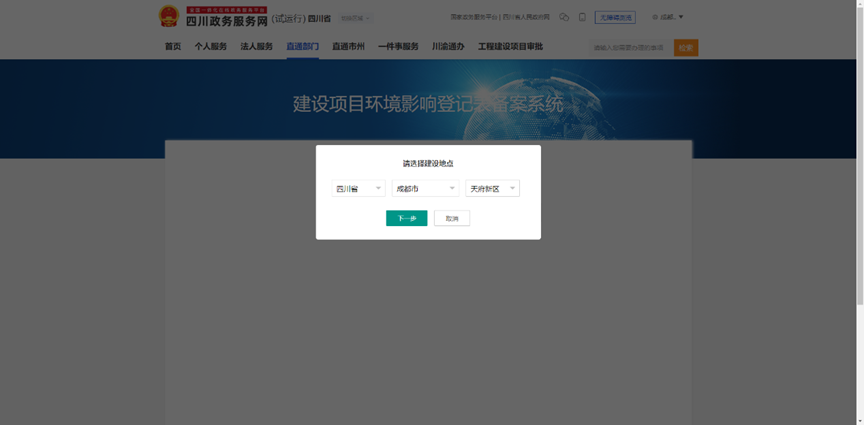Expand the 切换区域 region switcher
Image resolution: width=864 pixels, height=425 pixels.
(355, 18)
